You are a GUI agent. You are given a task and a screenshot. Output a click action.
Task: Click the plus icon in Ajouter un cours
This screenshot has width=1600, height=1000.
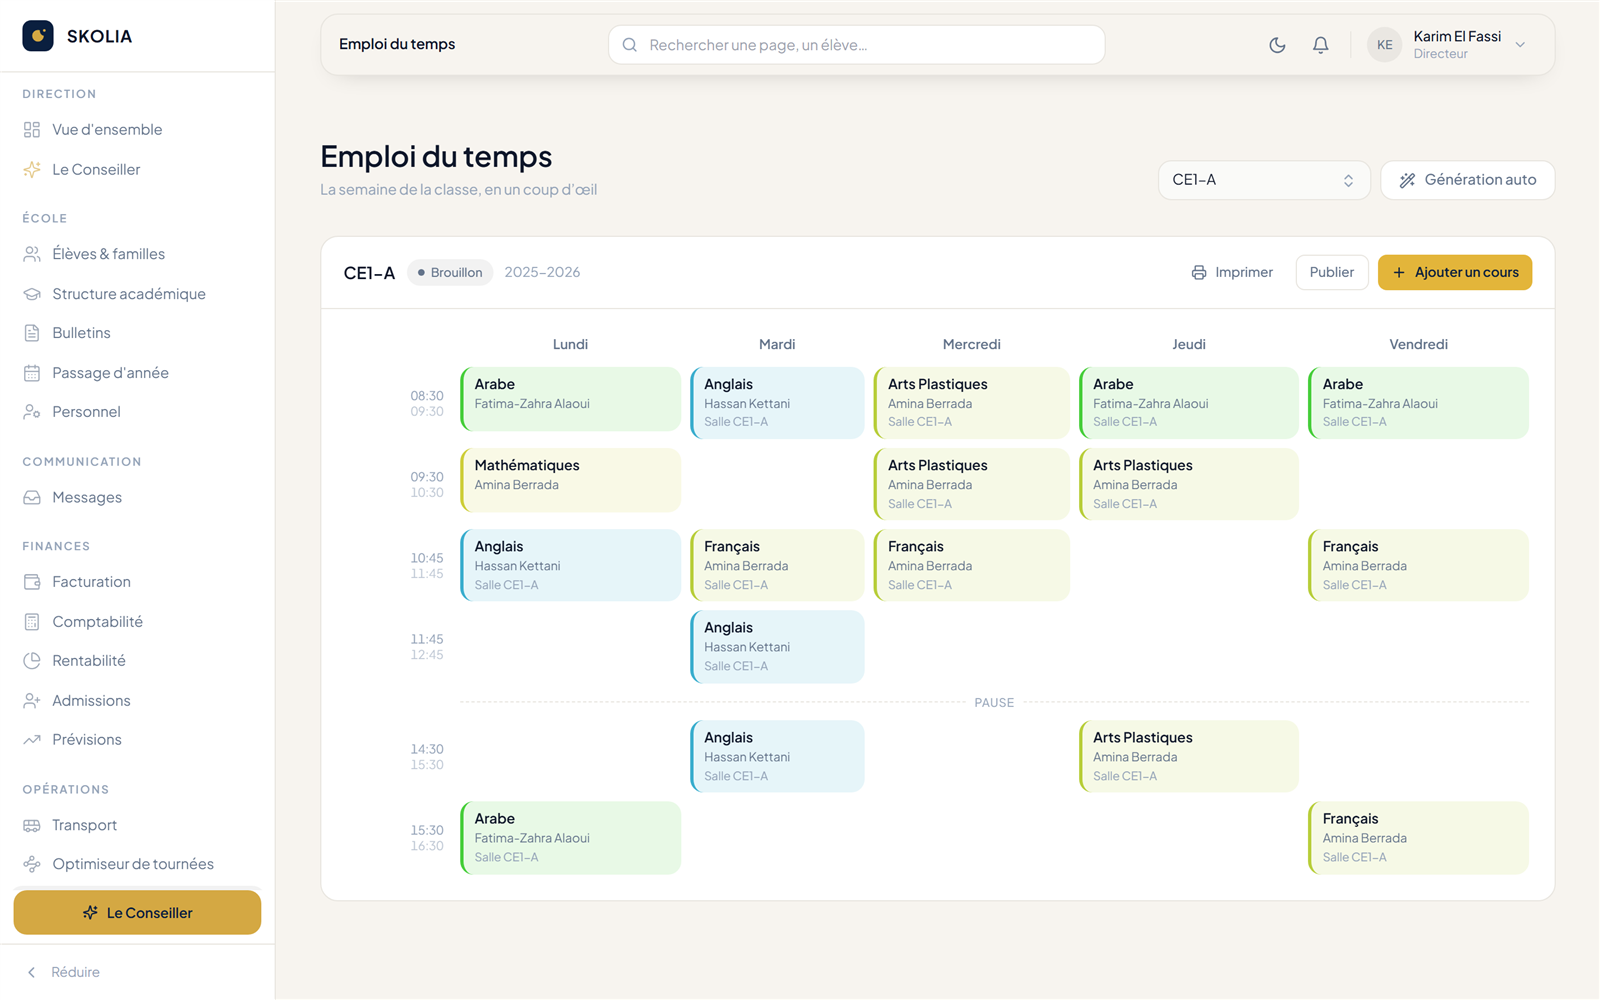coord(1399,273)
